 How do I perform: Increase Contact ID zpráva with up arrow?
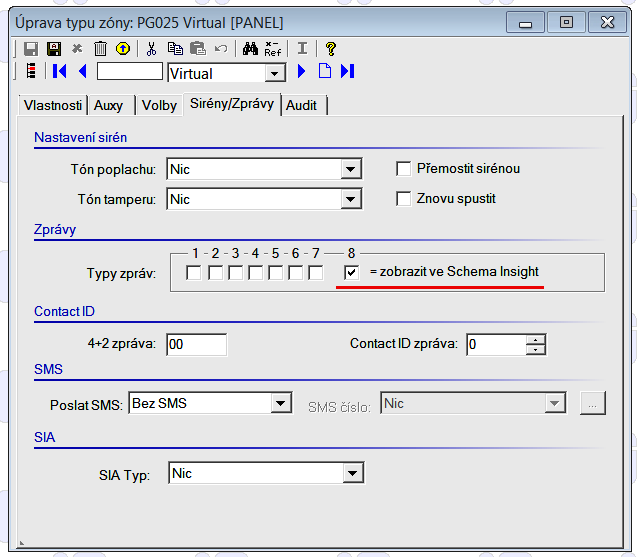tap(536, 339)
